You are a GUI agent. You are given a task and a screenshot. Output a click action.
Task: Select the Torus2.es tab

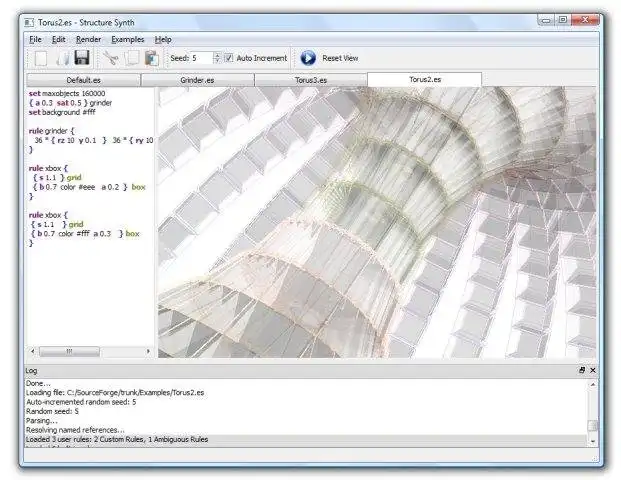425,79
